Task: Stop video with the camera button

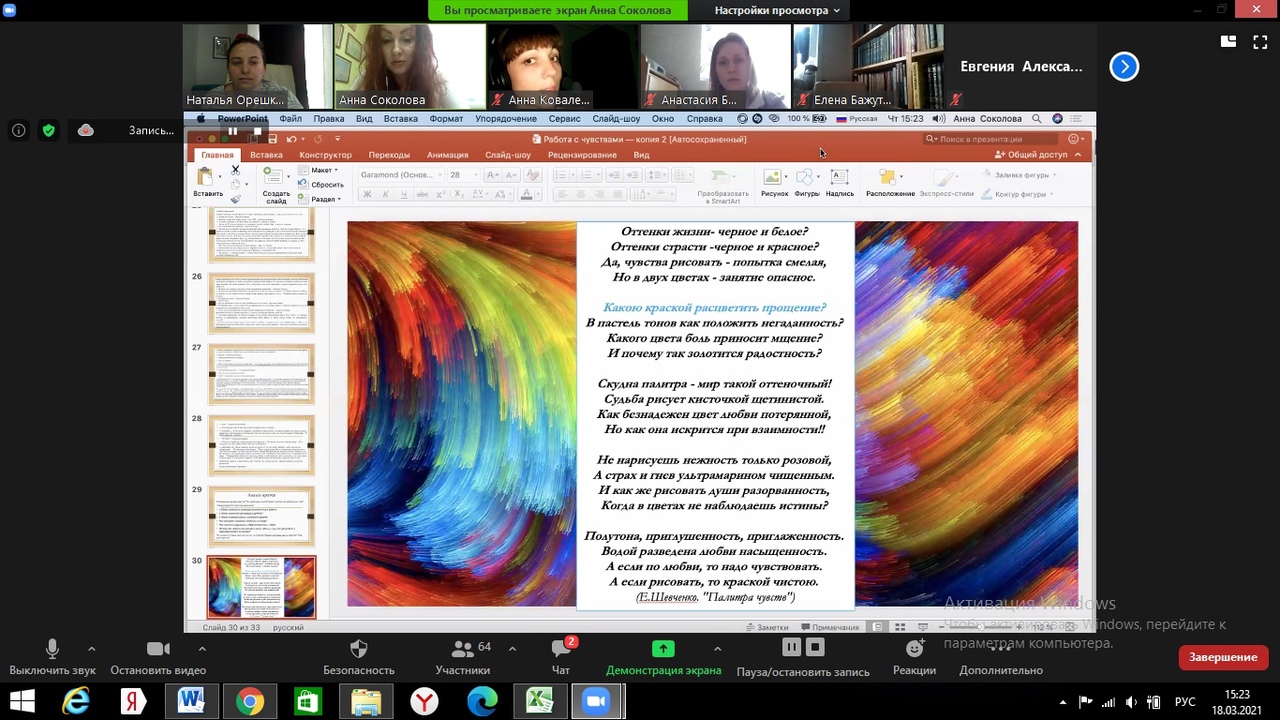Action: (x=158, y=649)
